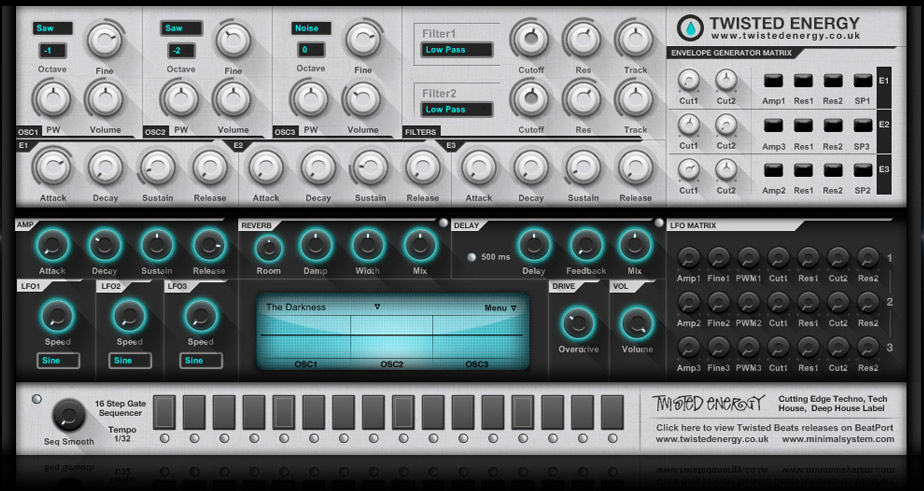924x491 pixels.
Task: Click the LFO3 Speed knob
Action: [201, 317]
